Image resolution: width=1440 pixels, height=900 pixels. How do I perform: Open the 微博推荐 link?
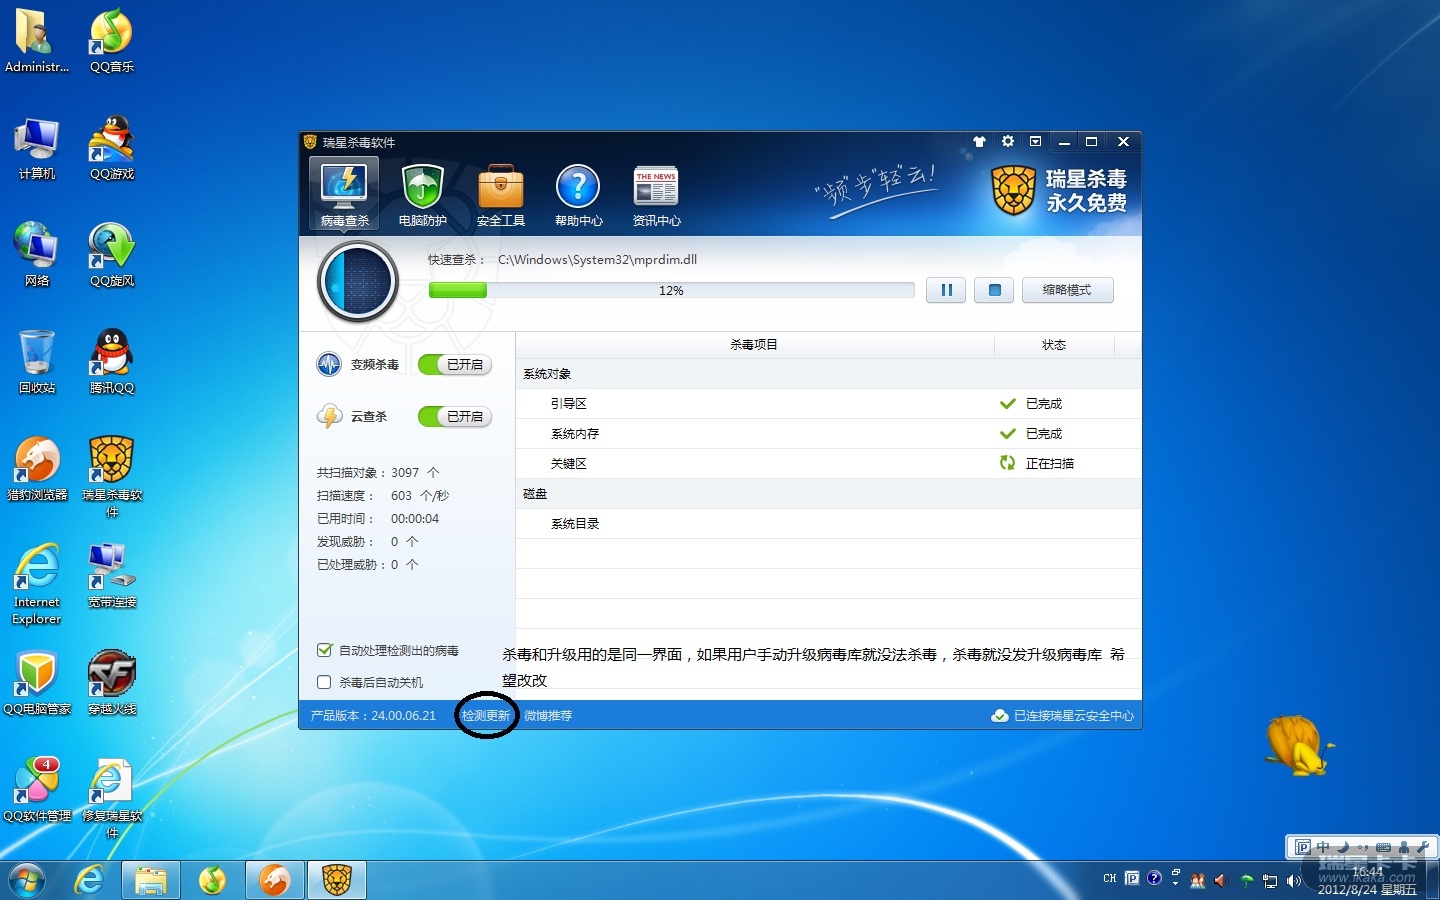(x=548, y=716)
